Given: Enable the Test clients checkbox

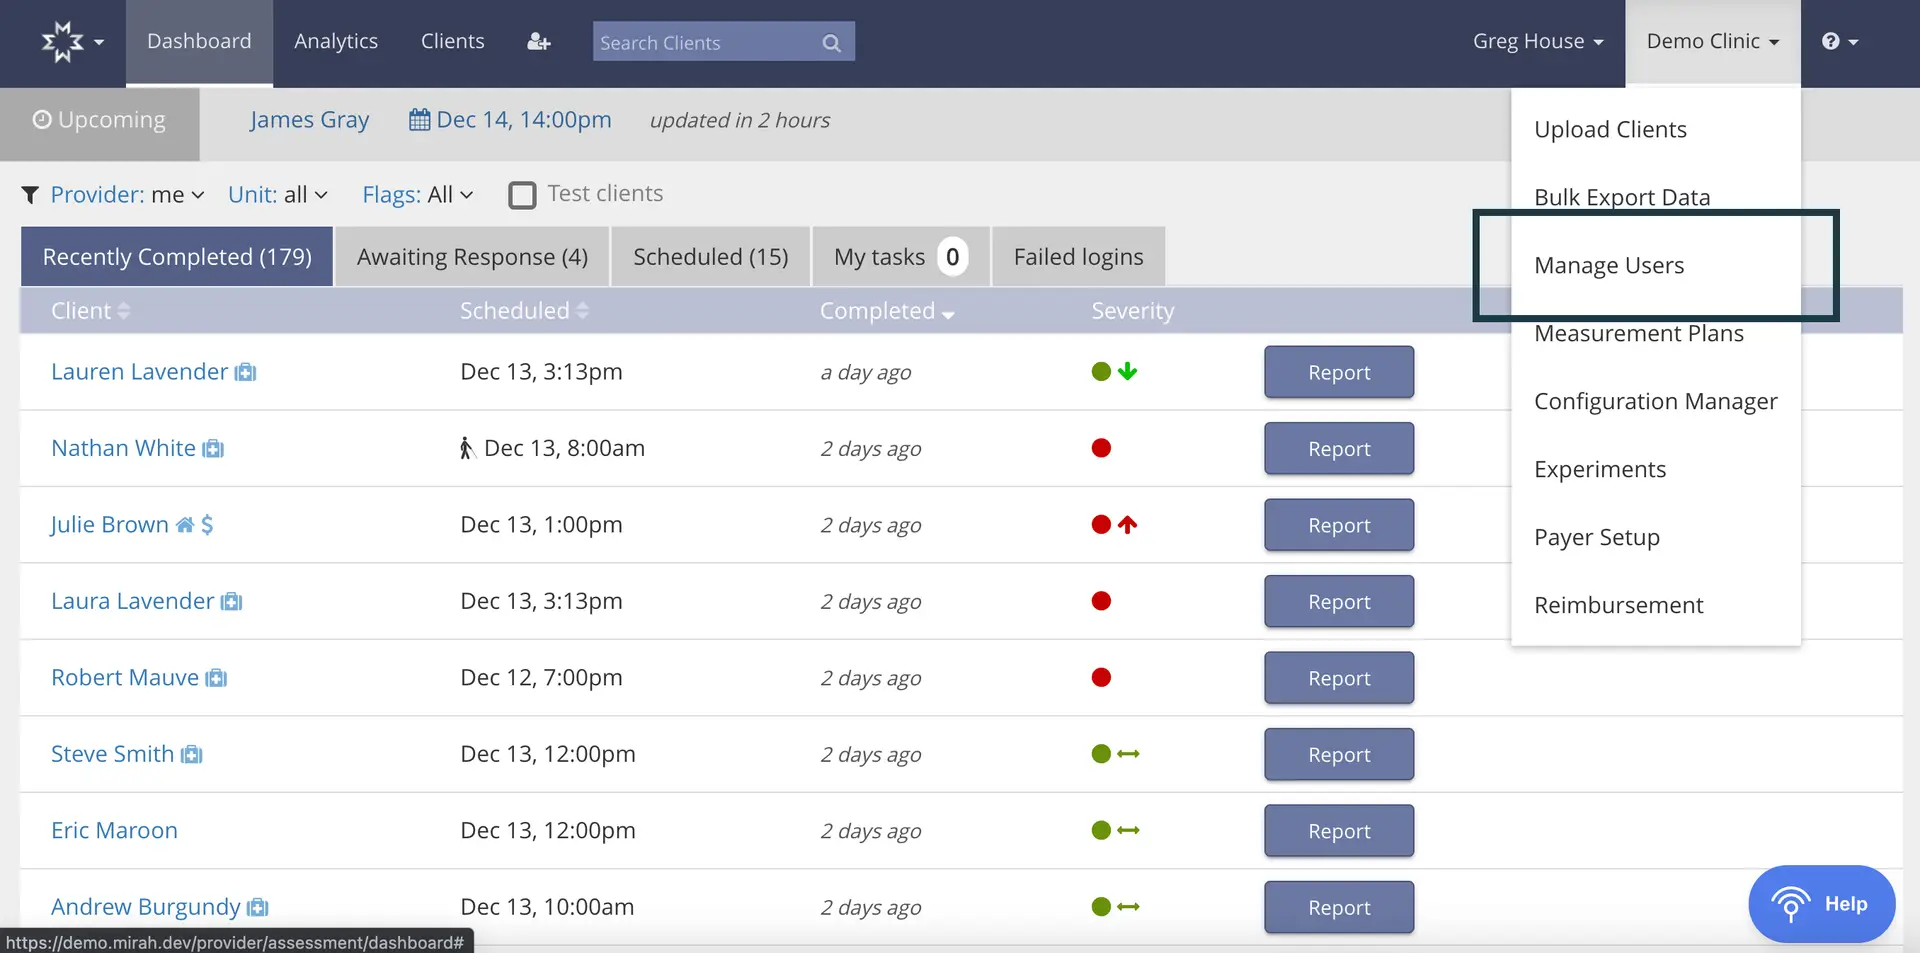Looking at the screenshot, I should [x=522, y=194].
